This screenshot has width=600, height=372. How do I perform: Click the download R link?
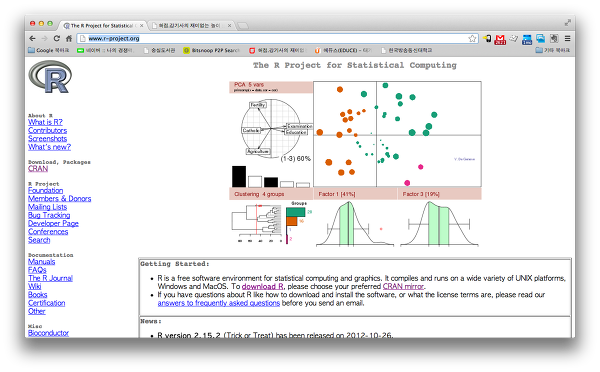point(262,286)
